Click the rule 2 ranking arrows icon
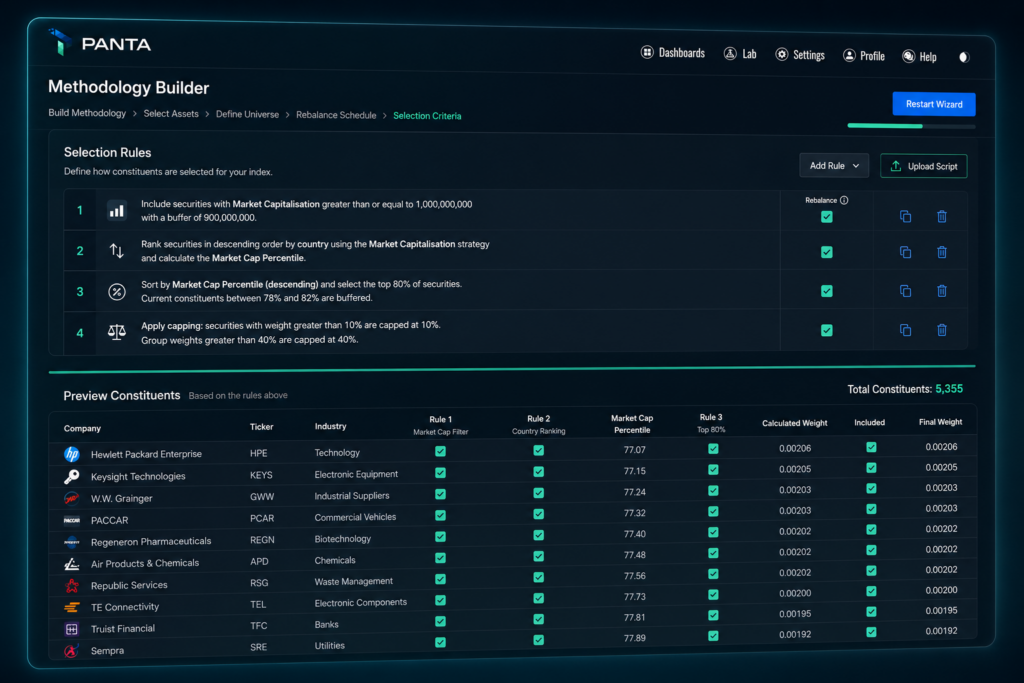1024x683 pixels. pyautogui.click(x=116, y=251)
